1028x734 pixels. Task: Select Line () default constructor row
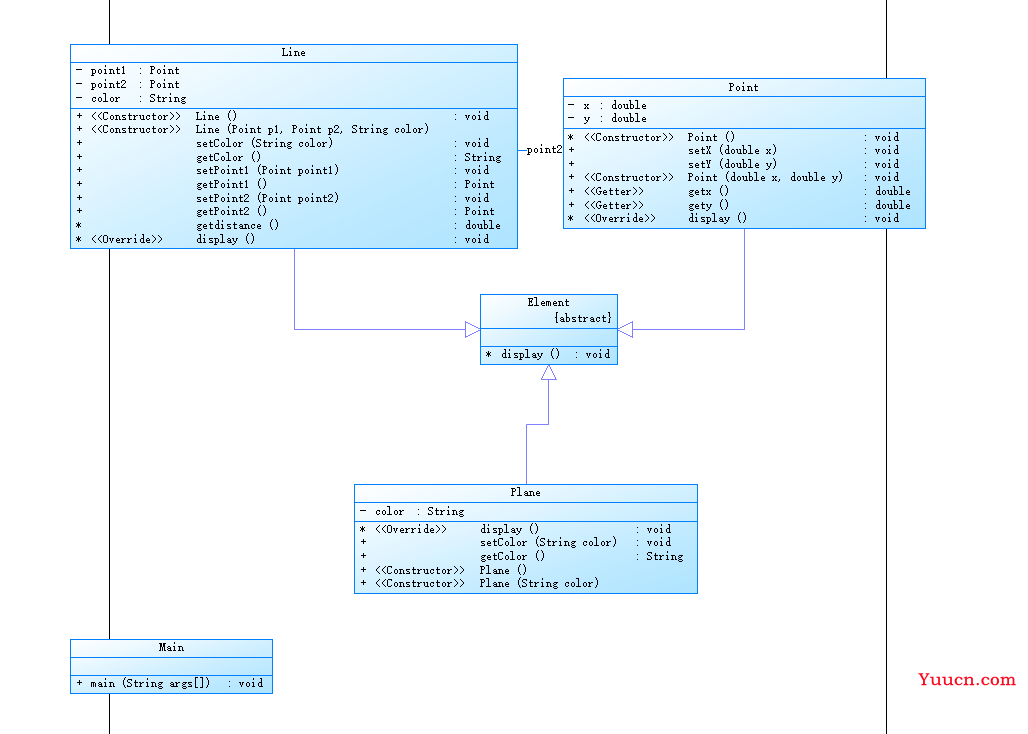coord(283,116)
